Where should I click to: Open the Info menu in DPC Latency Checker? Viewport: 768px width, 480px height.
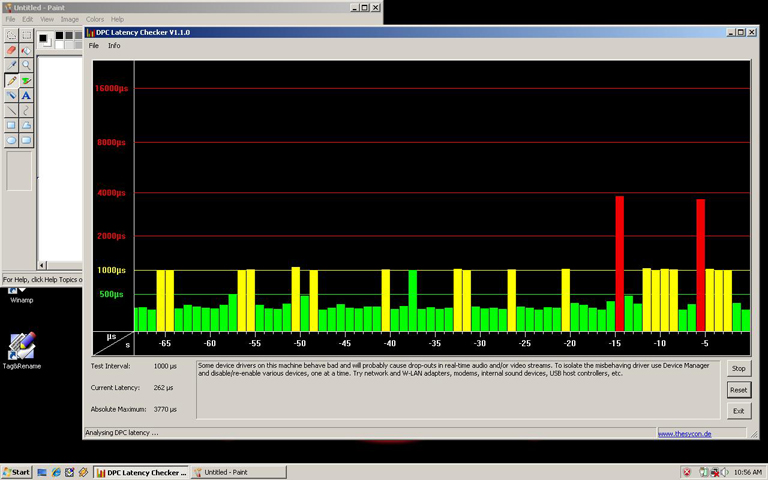pyautogui.click(x=114, y=46)
